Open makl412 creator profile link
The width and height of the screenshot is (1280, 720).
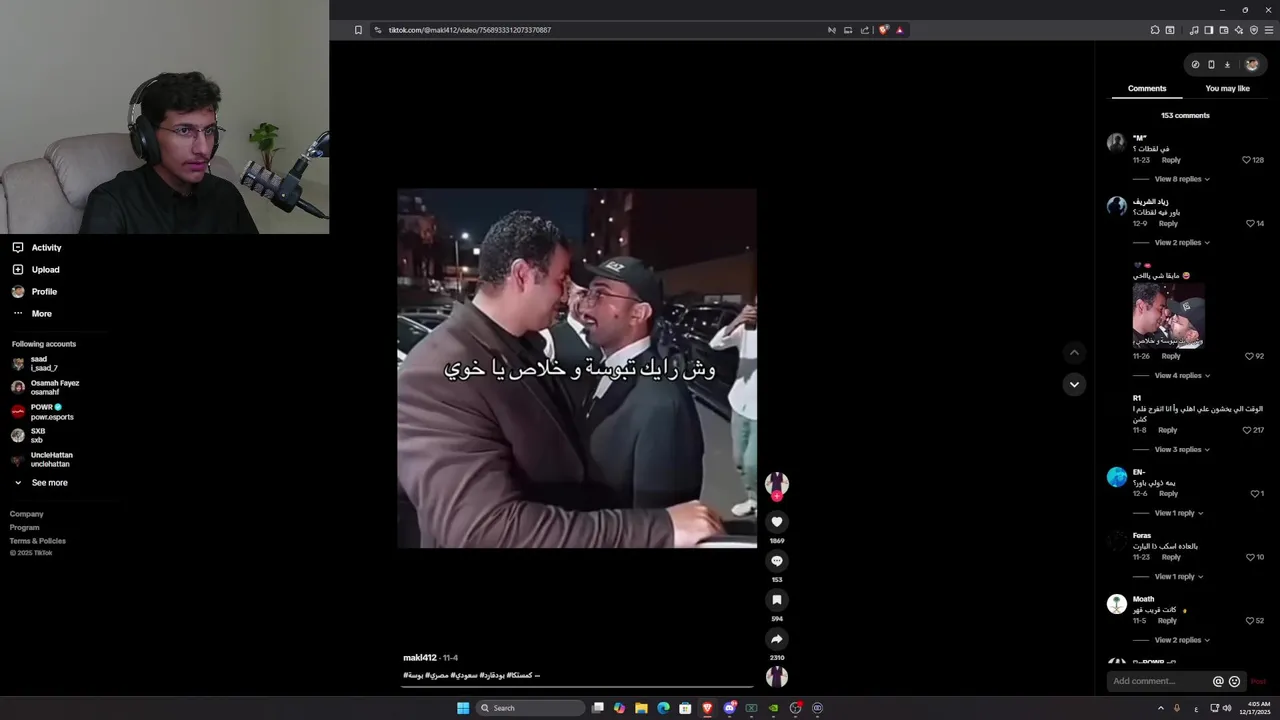[x=420, y=658]
